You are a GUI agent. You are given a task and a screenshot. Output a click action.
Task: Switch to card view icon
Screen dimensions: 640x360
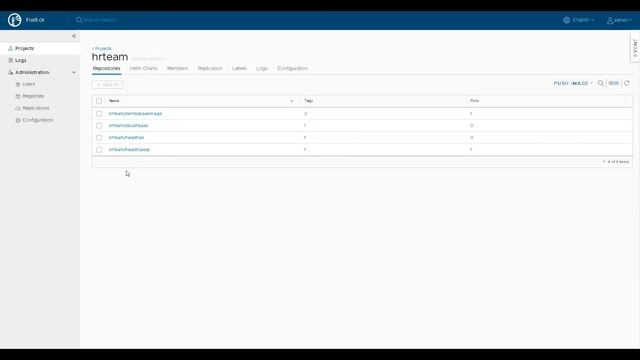(613, 83)
